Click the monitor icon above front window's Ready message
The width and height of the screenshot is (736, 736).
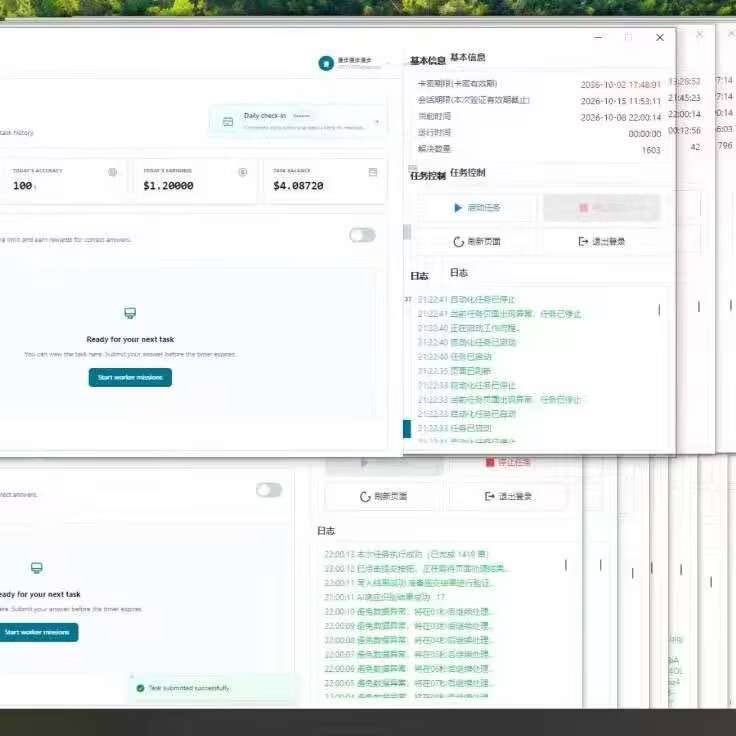(130, 313)
